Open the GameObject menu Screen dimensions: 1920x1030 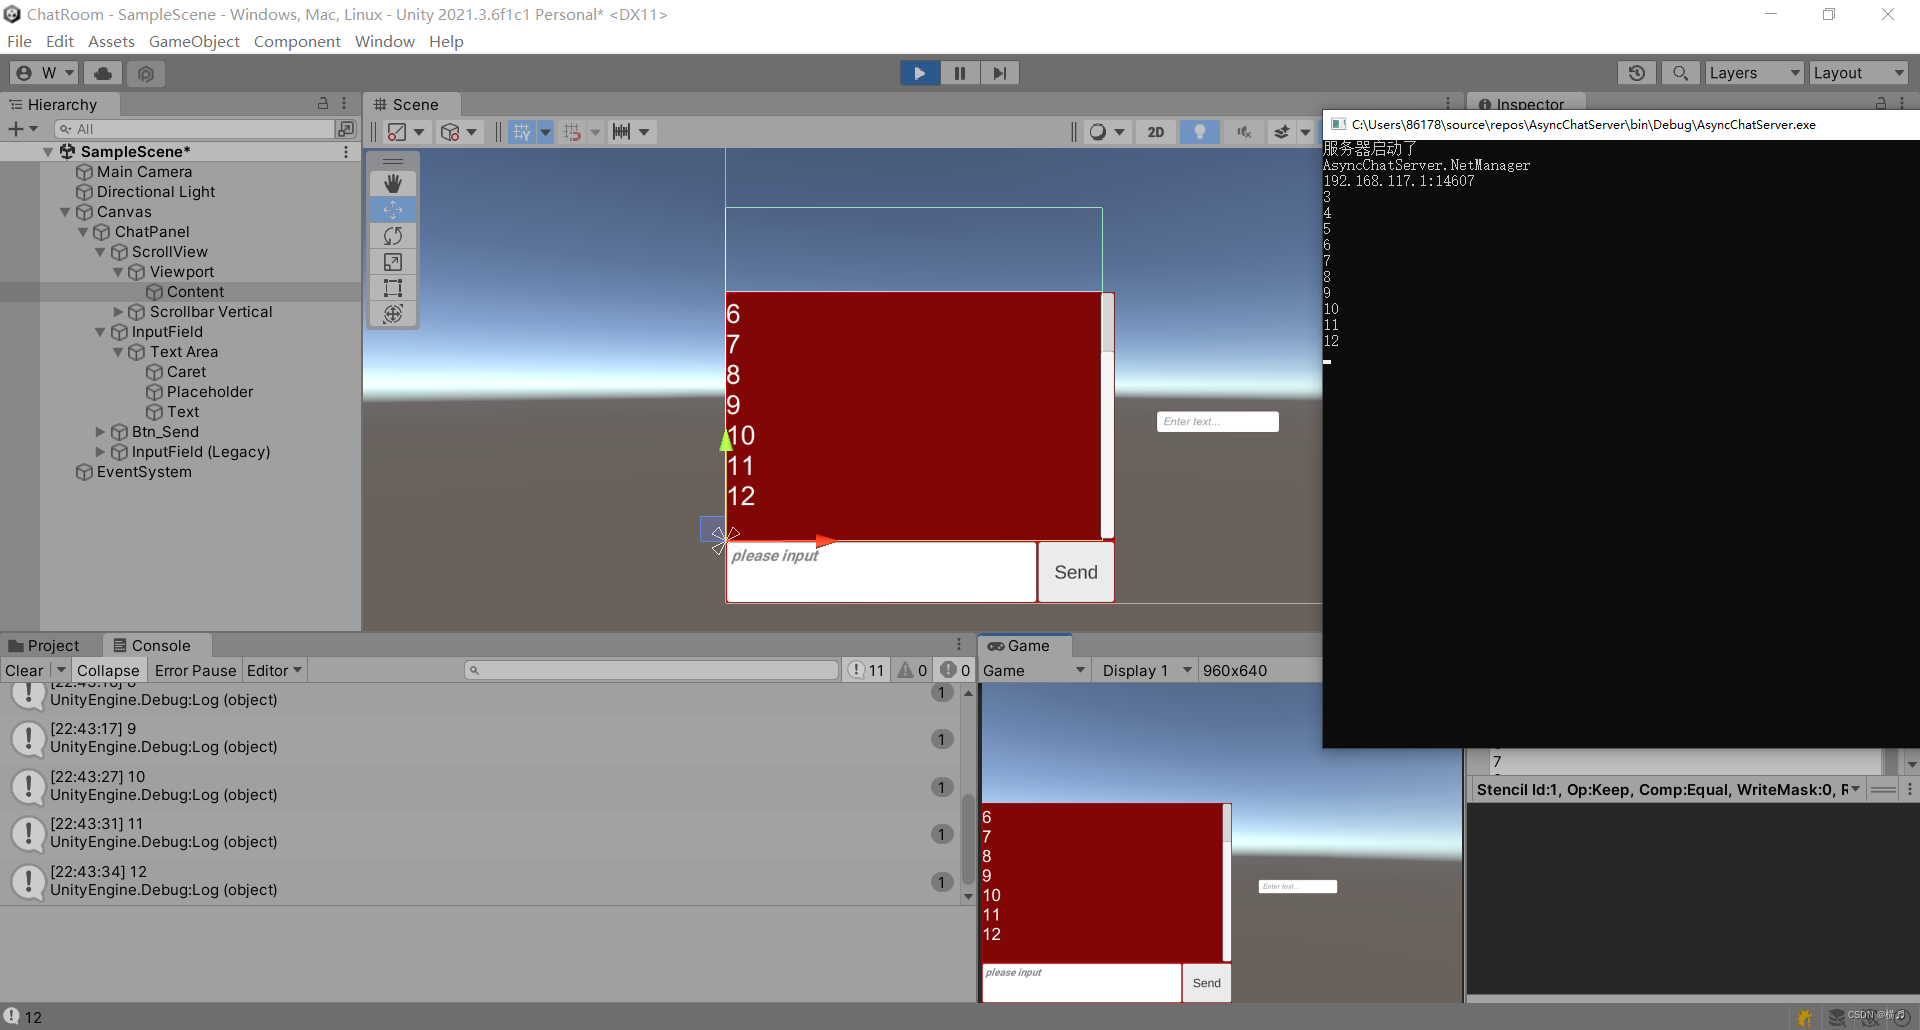tap(194, 41)
